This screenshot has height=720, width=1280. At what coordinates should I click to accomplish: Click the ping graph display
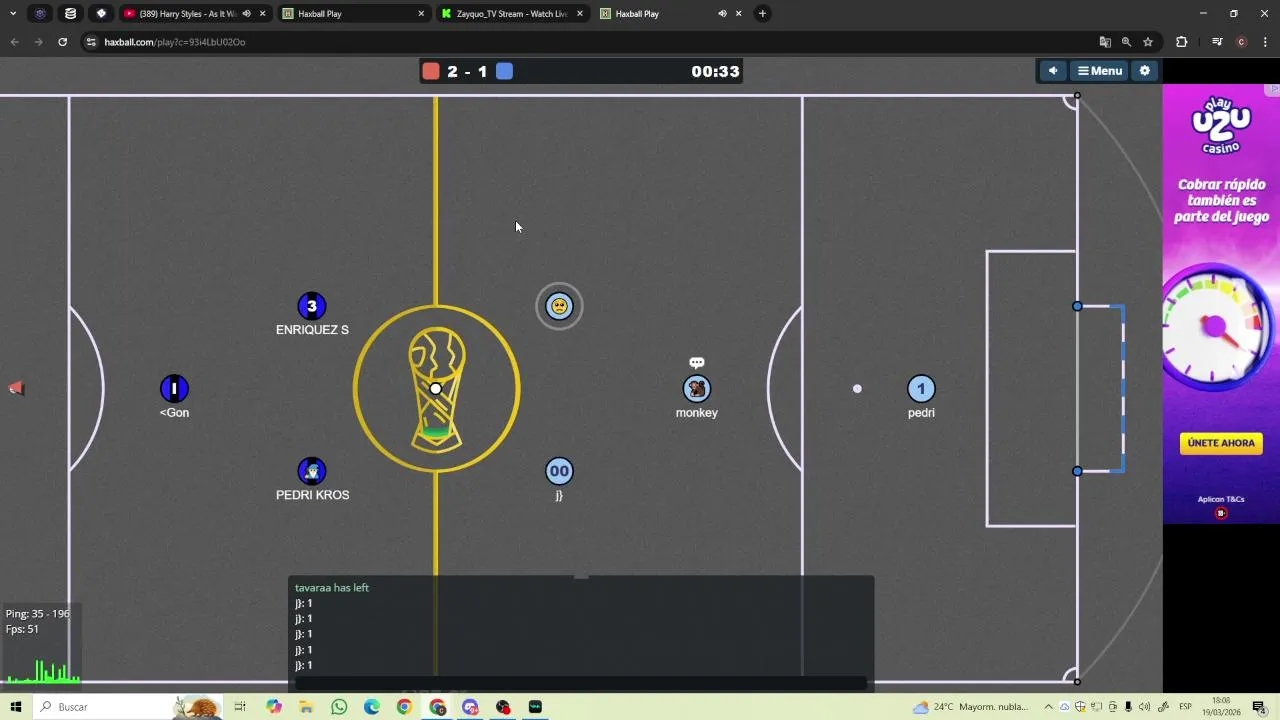[x=43, y=671]
